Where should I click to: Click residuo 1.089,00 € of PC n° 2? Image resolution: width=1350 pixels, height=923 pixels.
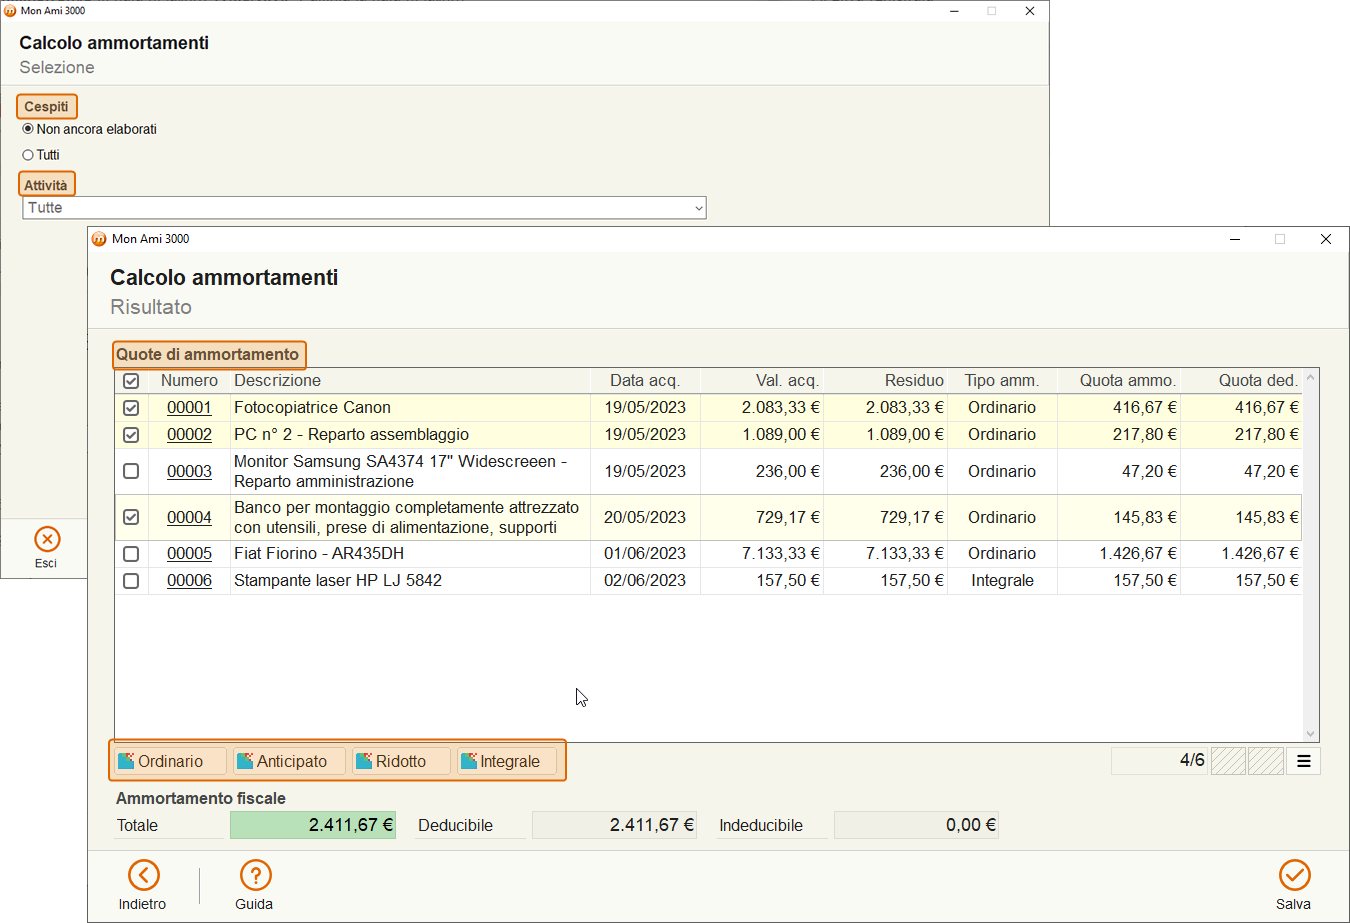[905, 435]
